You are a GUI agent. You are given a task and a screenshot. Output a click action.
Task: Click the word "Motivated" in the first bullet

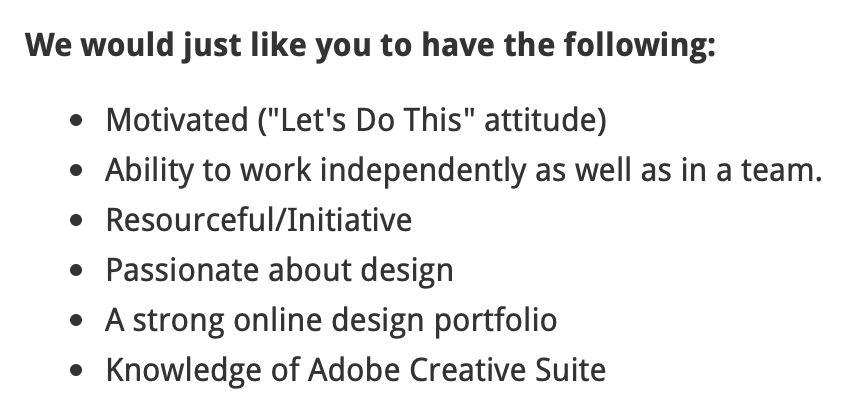177,120
